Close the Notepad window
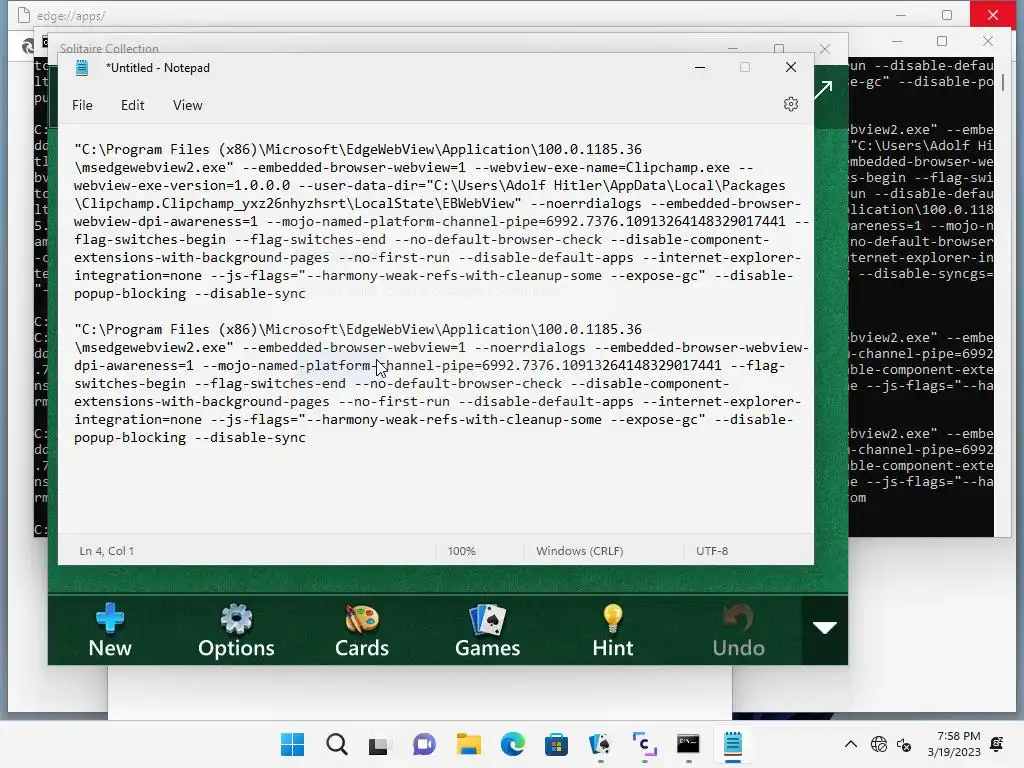Screen dimensions: 1024x768 790,67
